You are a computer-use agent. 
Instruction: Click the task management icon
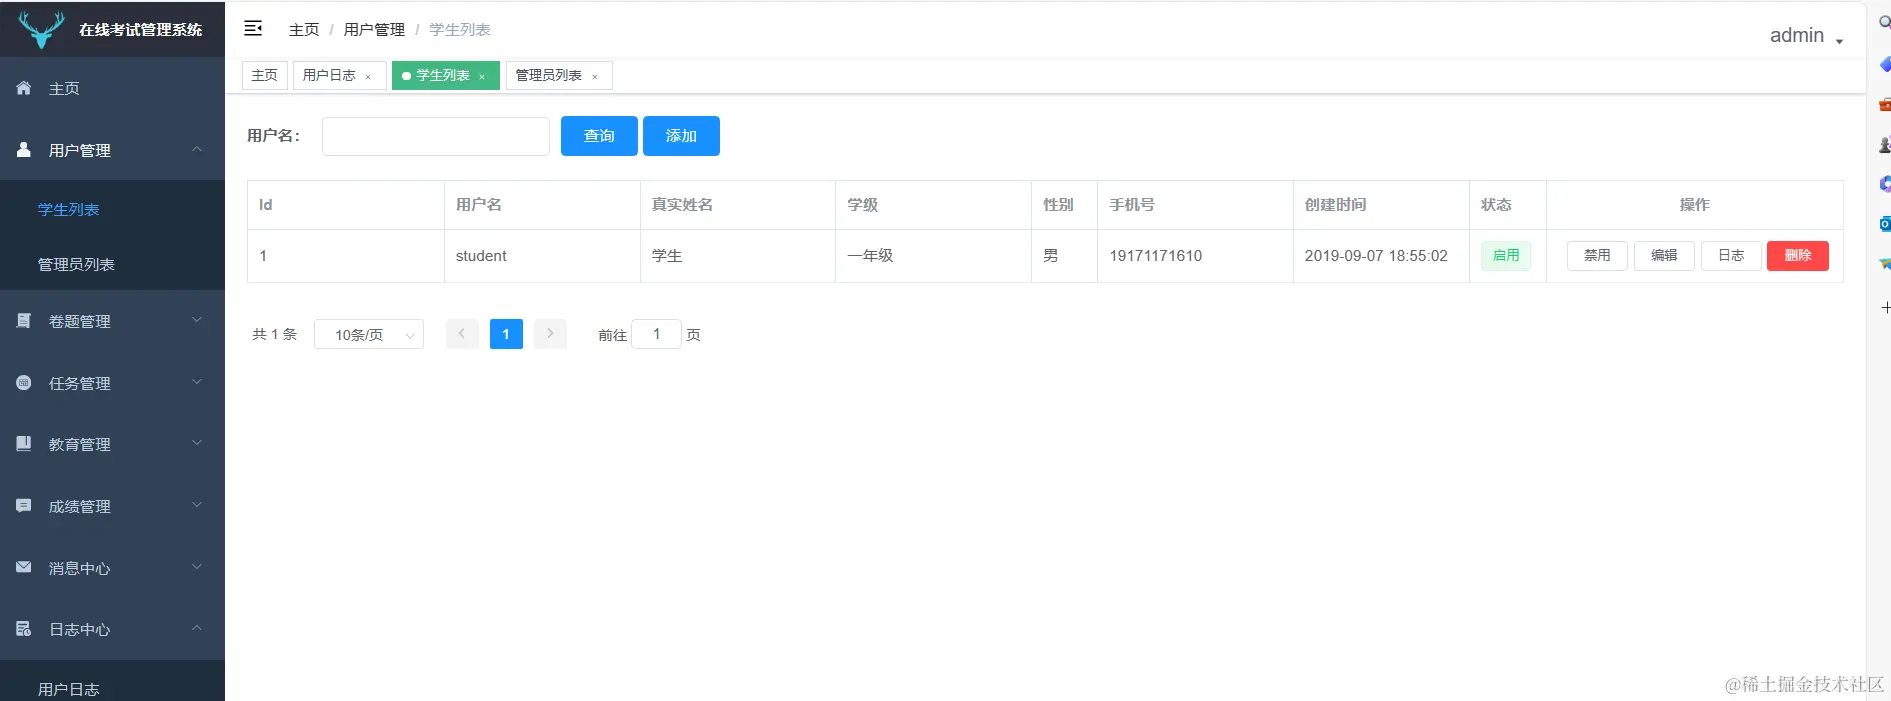click(x=24, y=382)
